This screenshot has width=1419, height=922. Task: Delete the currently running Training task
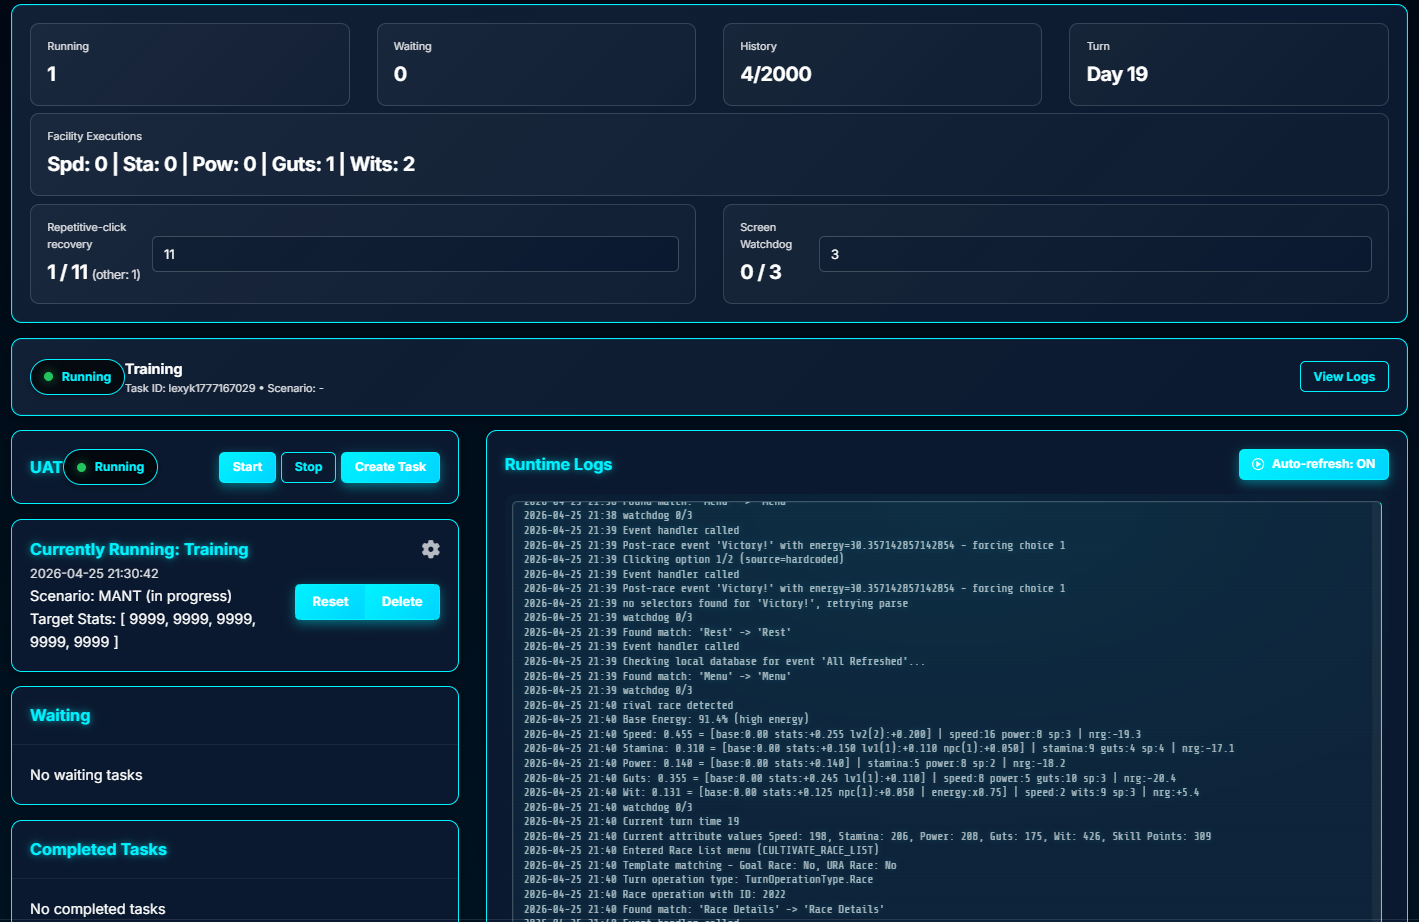tap(402, 602)
